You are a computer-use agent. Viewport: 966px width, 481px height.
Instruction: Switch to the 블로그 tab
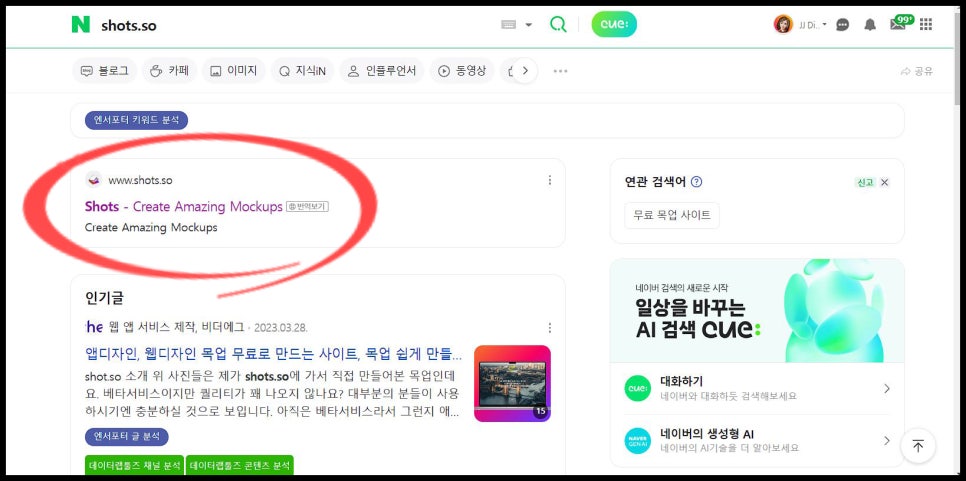click(104, 71)
